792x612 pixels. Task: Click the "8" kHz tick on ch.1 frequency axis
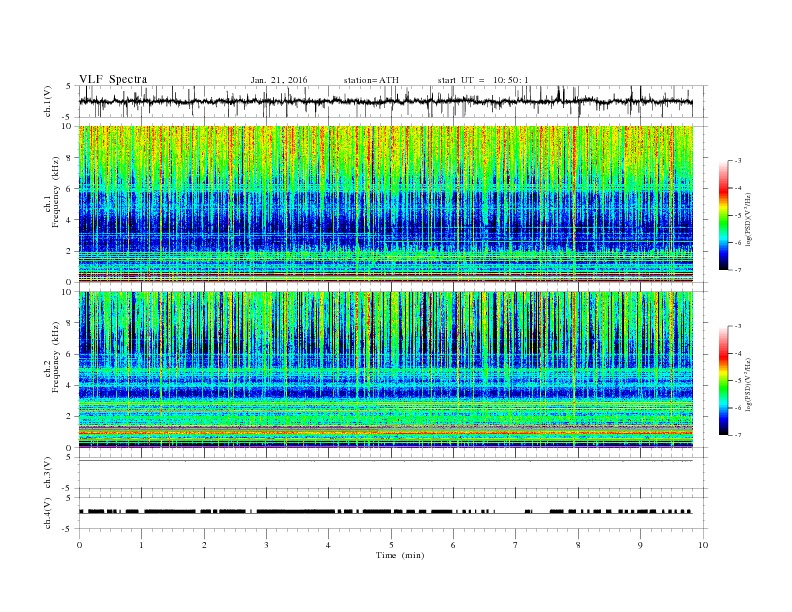click(69, 158)
